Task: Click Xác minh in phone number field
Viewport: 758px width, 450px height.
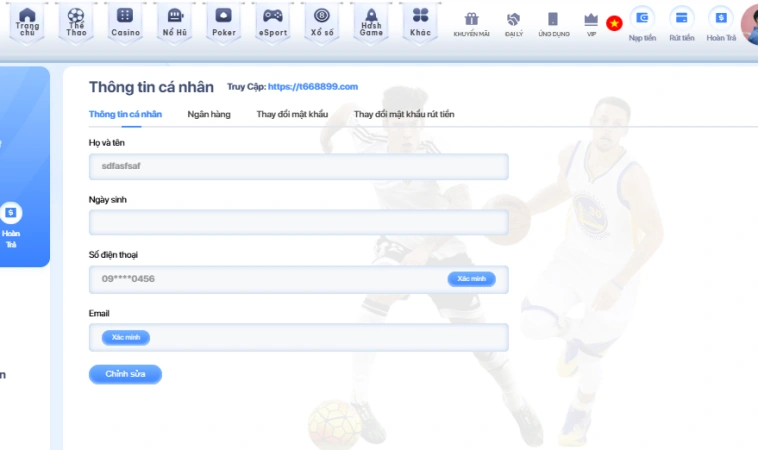Action: tap(471, 279)
